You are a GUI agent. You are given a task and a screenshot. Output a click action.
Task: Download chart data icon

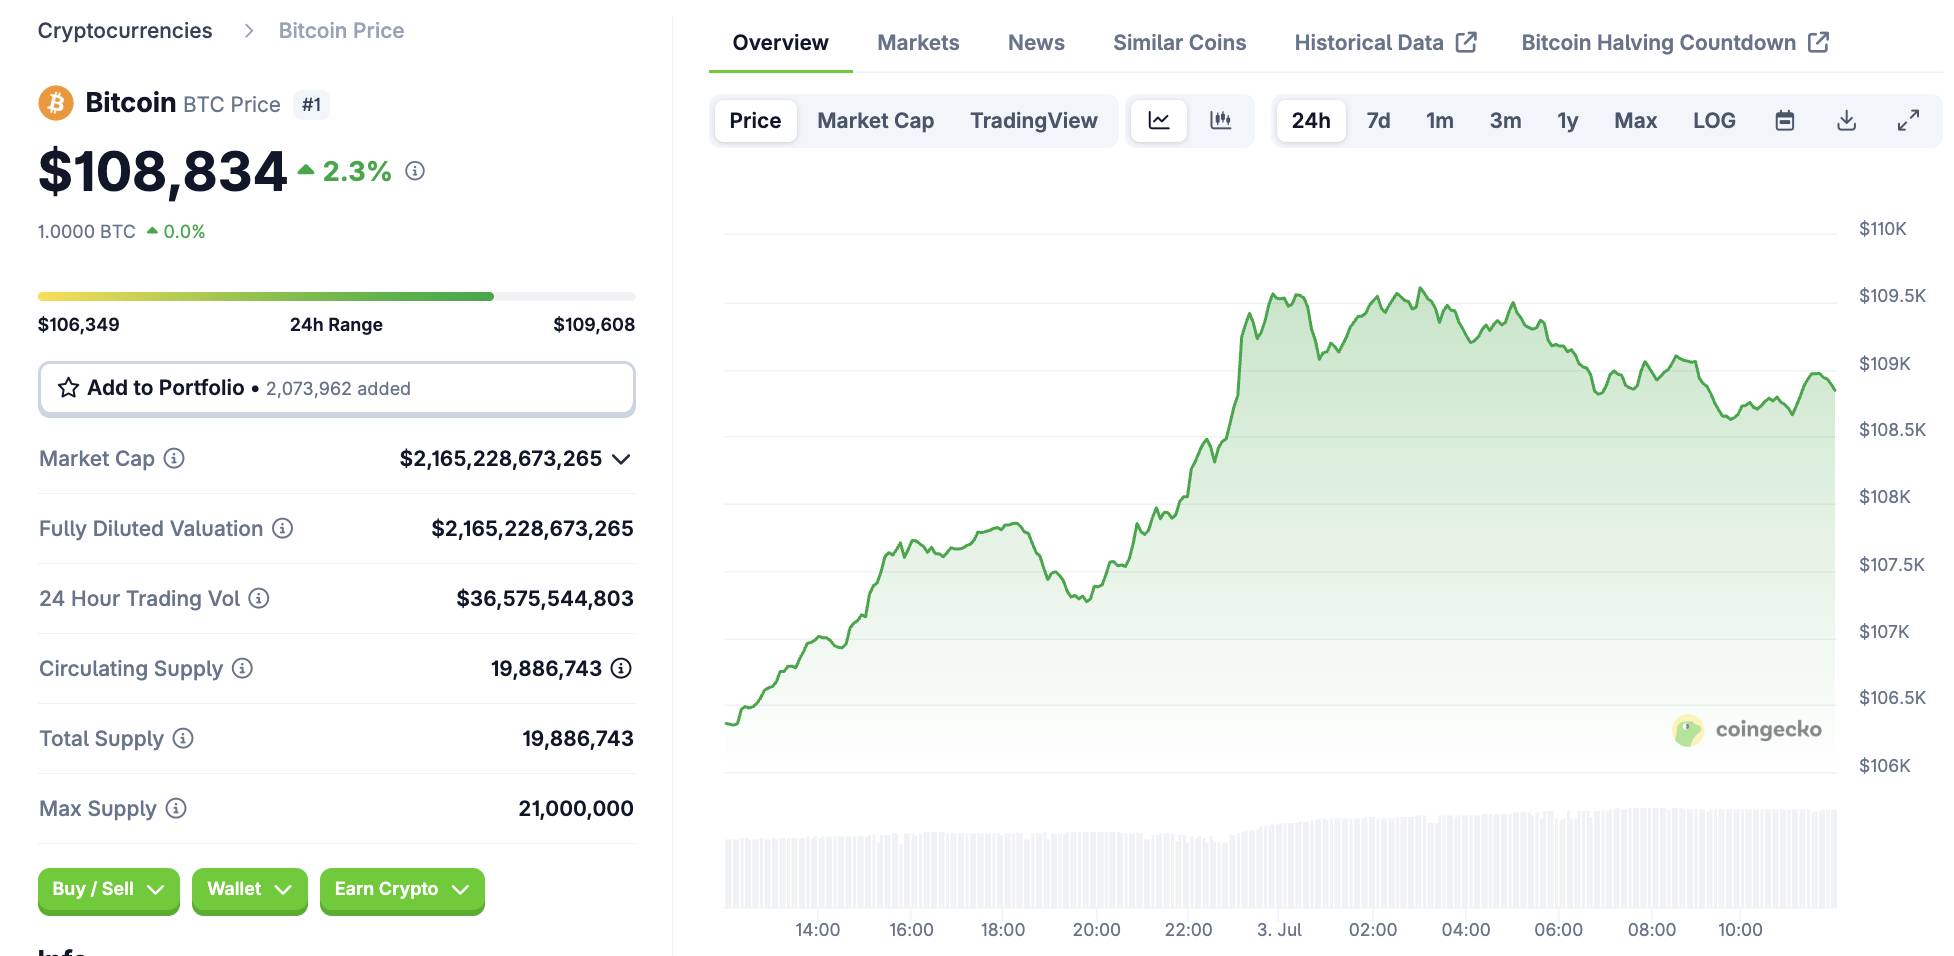click(1847, 121)
